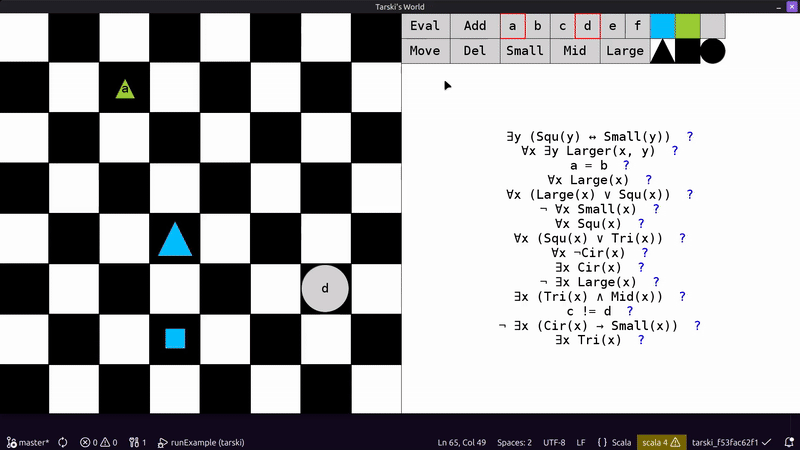Click the gray circle labeled d
800x450 pixels.
(x=325, y=289)
